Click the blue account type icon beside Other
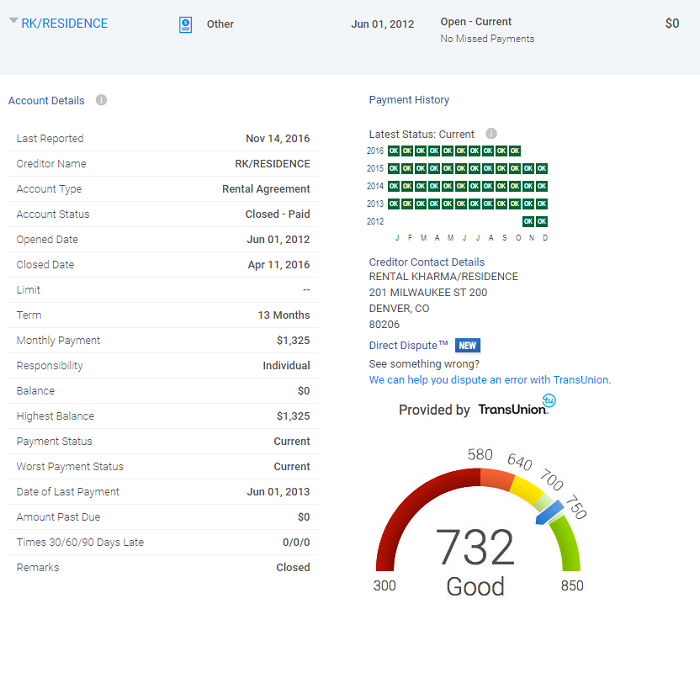 coord(185,24)
